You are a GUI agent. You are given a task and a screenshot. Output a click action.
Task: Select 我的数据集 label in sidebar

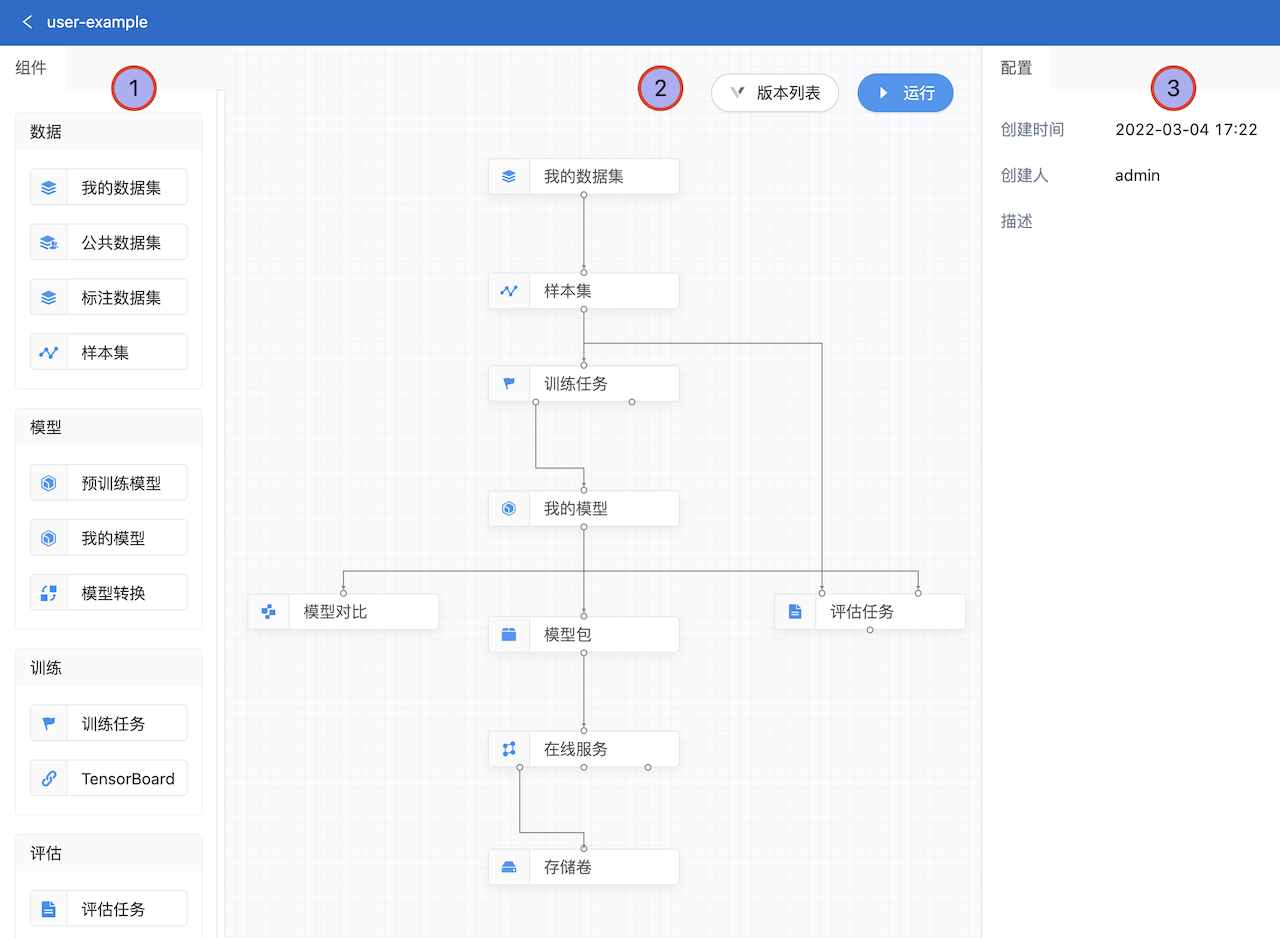point(121,187)
